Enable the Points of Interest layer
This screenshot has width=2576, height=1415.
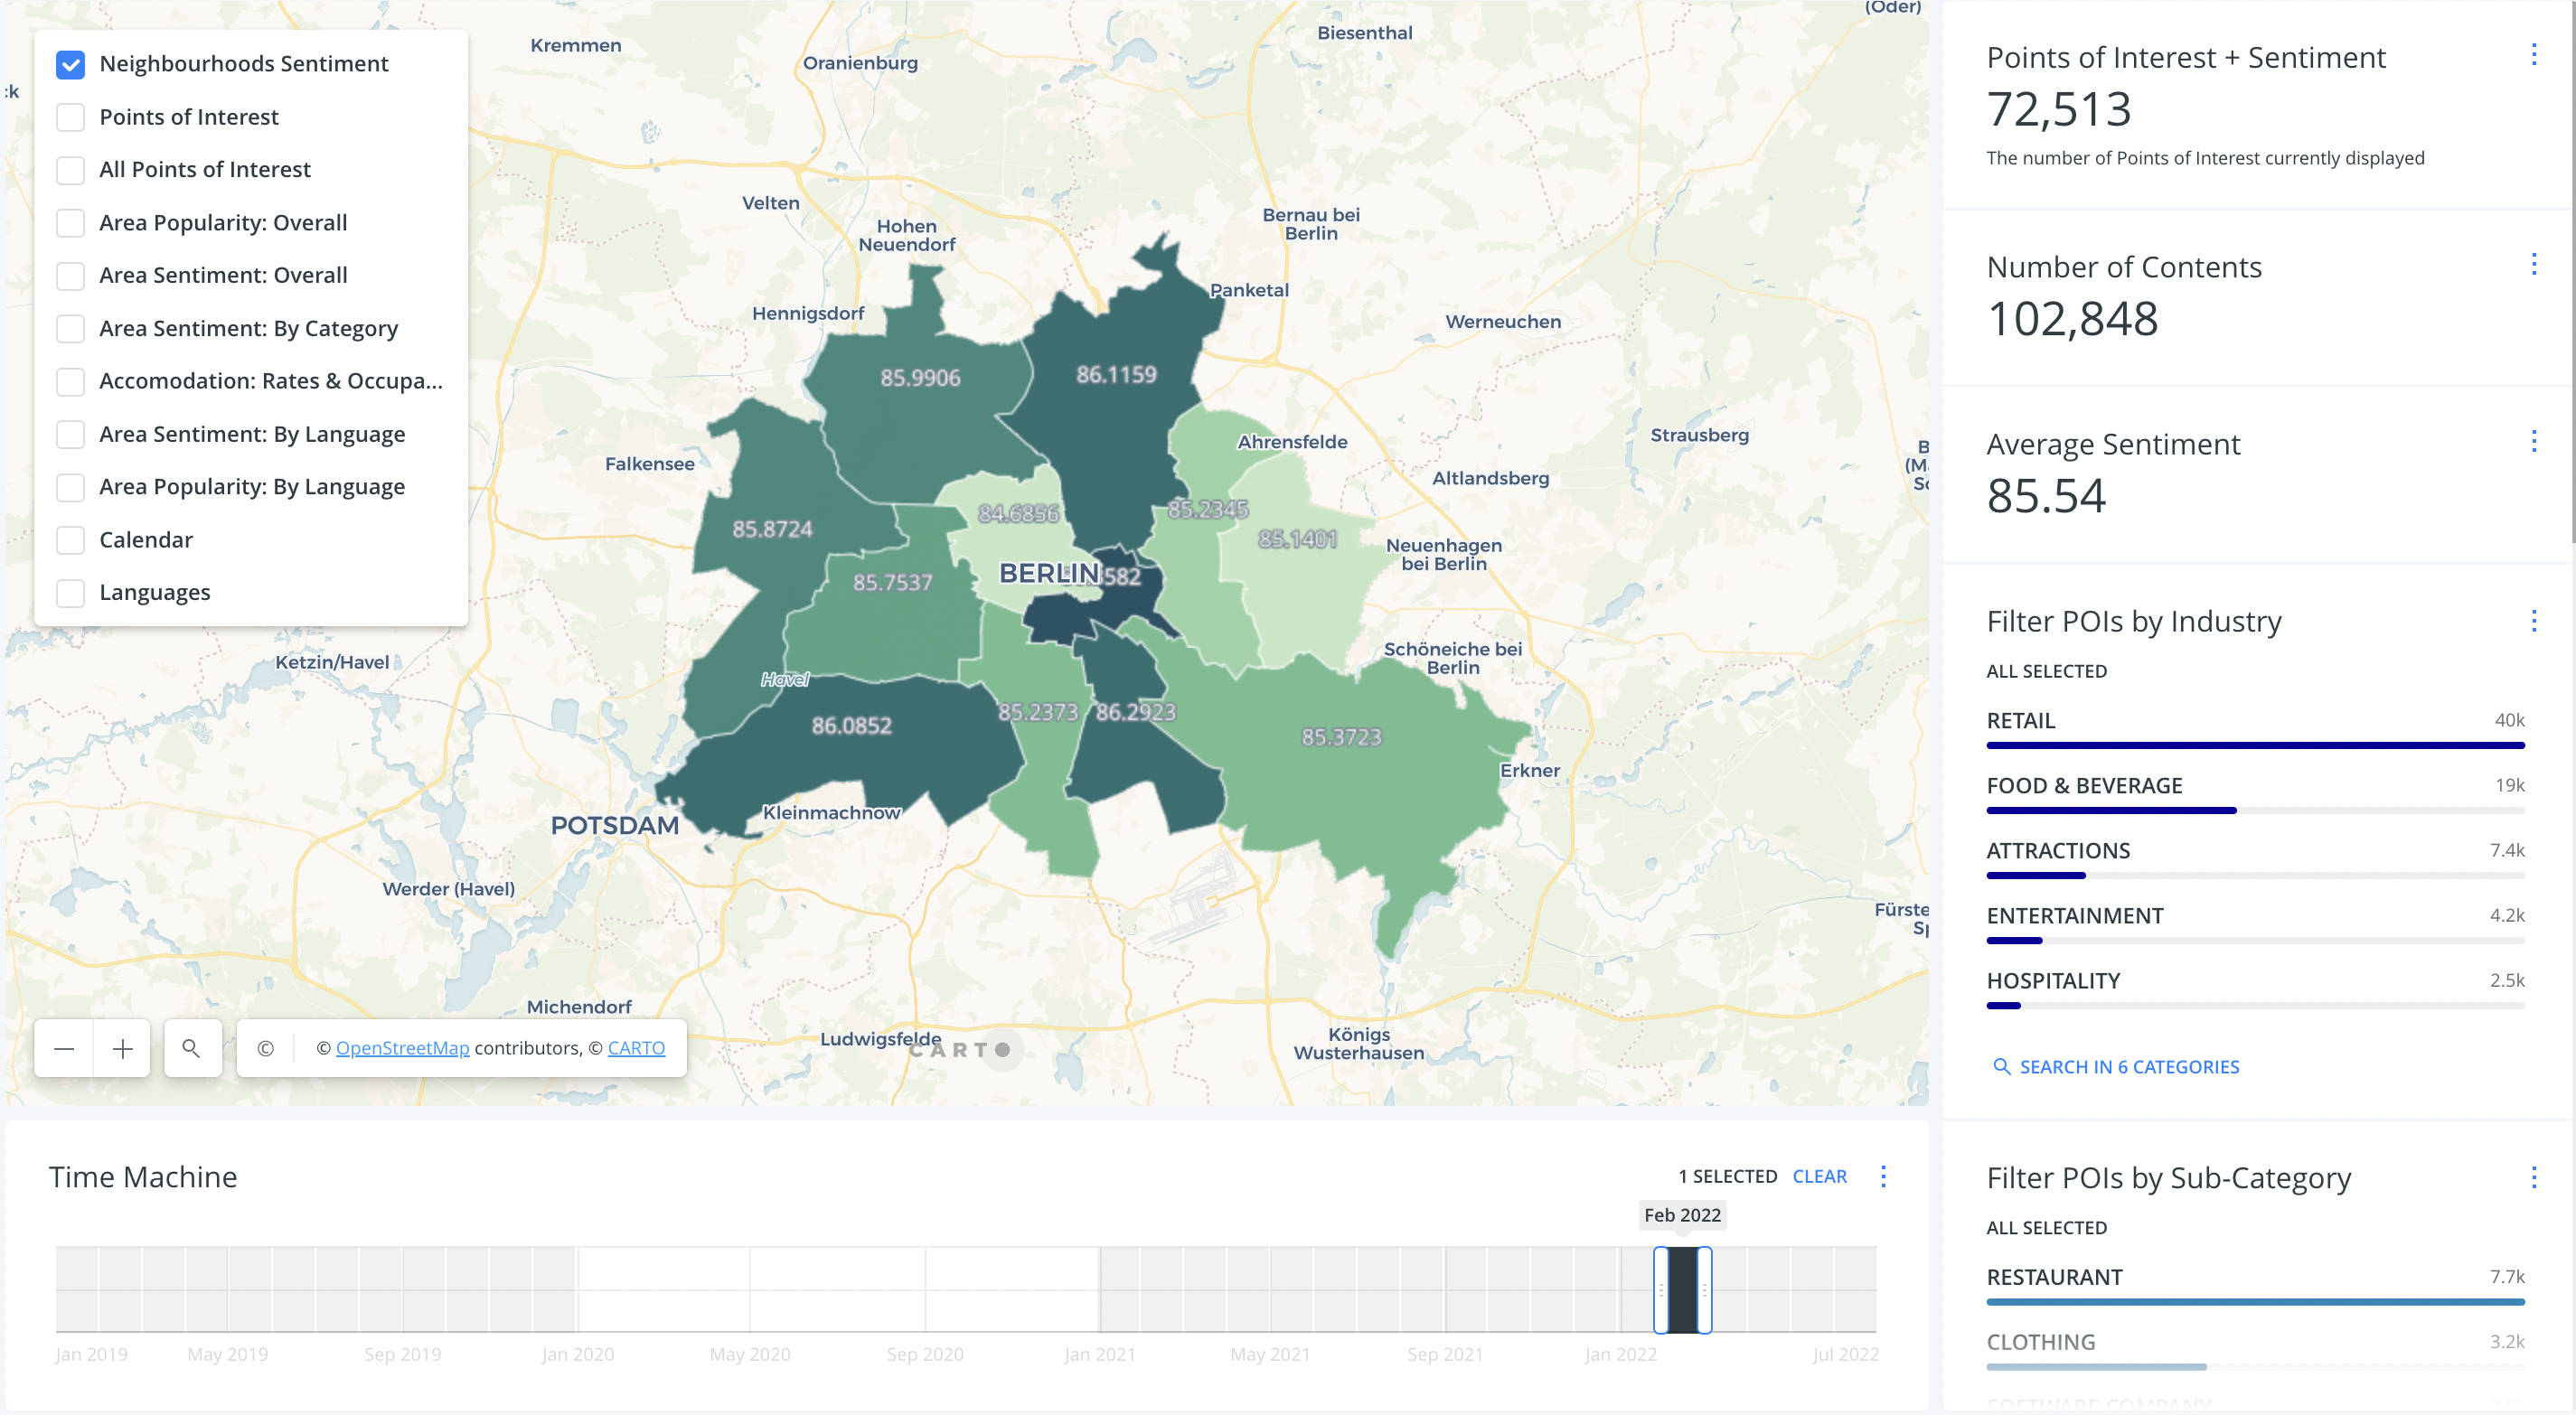click(x=70, y=117)
